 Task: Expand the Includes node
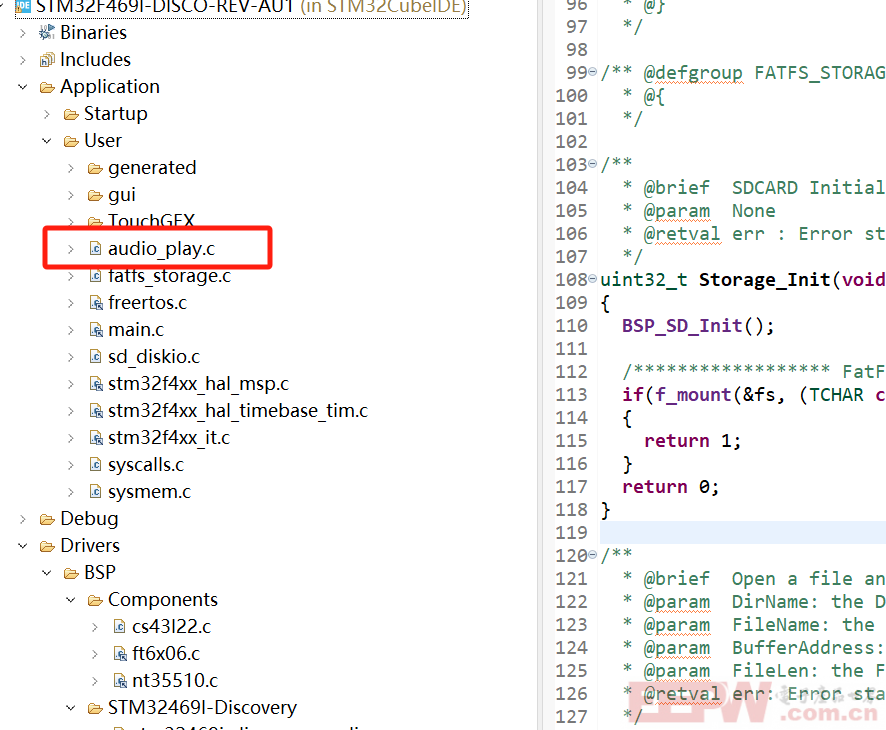(x=23, y=60)
